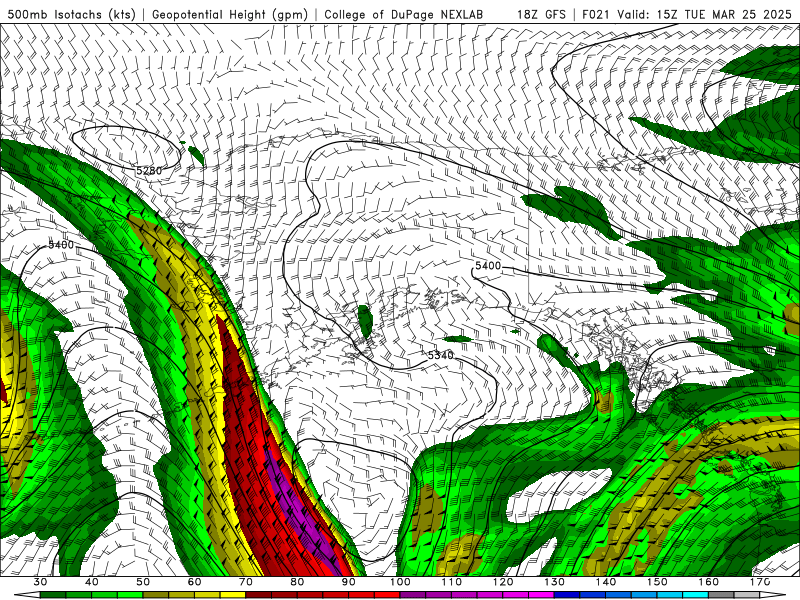Click the 90 value on the legend
The width and height of the screenshot is (800, 600).
coord(349,582)
